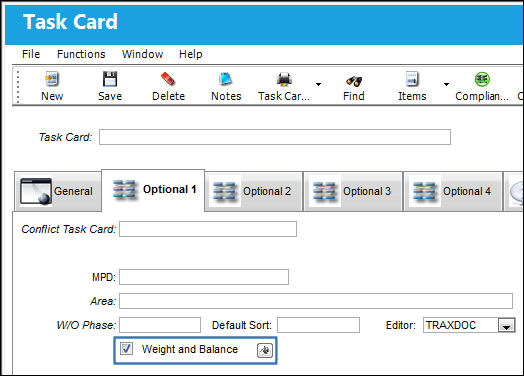Click the Area input field

pyautogui.click(x=316, y=301)
